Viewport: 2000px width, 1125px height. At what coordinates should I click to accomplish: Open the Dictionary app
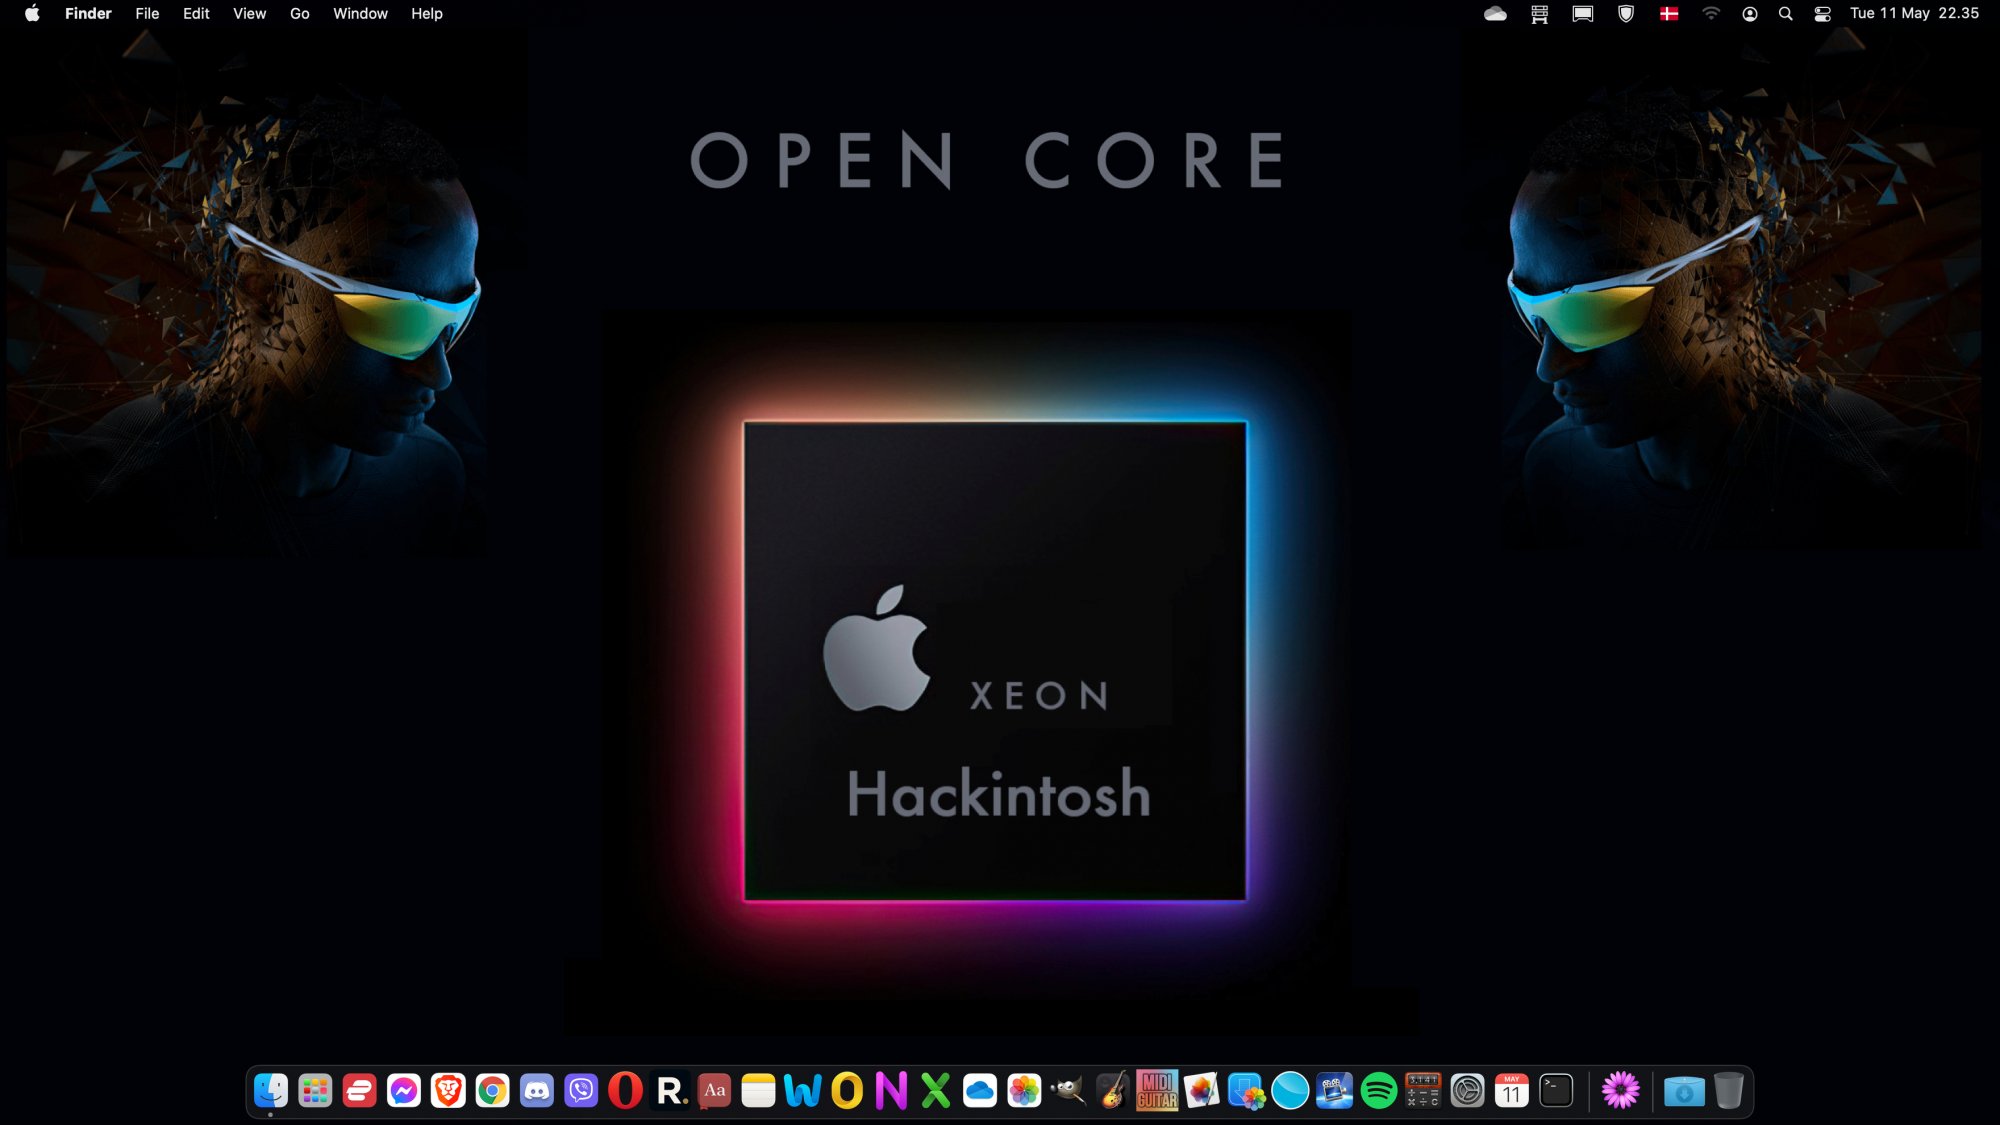click(714, 1090)
